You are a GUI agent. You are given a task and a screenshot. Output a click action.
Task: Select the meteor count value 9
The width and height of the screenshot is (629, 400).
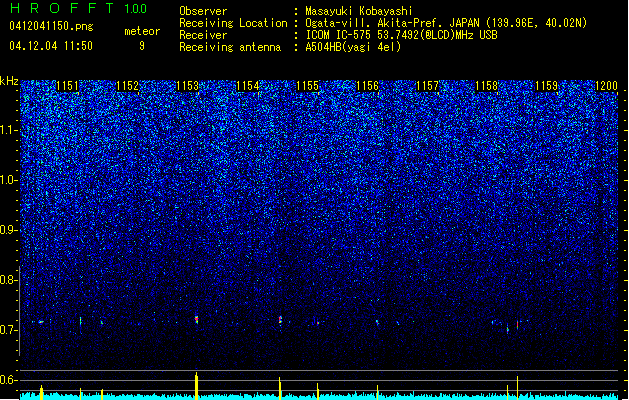142,46
